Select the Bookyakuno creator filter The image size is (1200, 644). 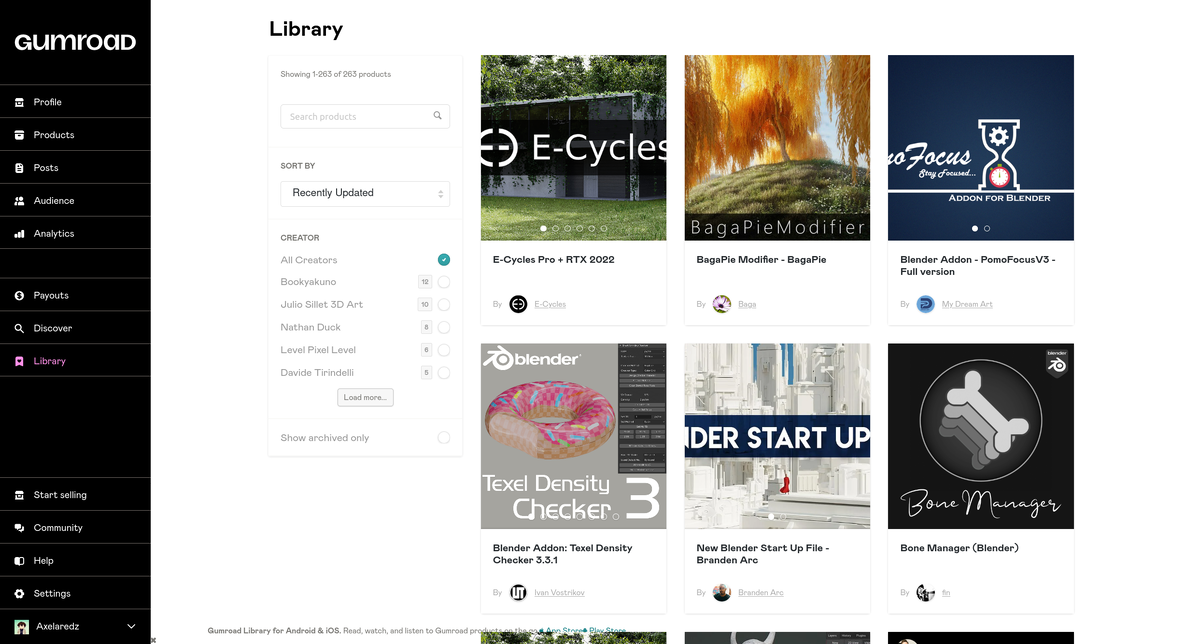click(x=444, y=282)
